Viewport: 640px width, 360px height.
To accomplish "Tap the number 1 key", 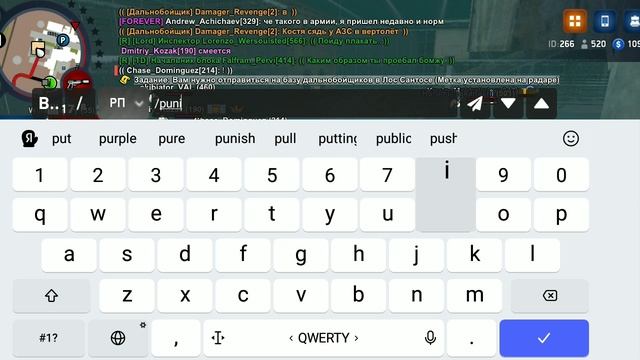I will point(40,175).
